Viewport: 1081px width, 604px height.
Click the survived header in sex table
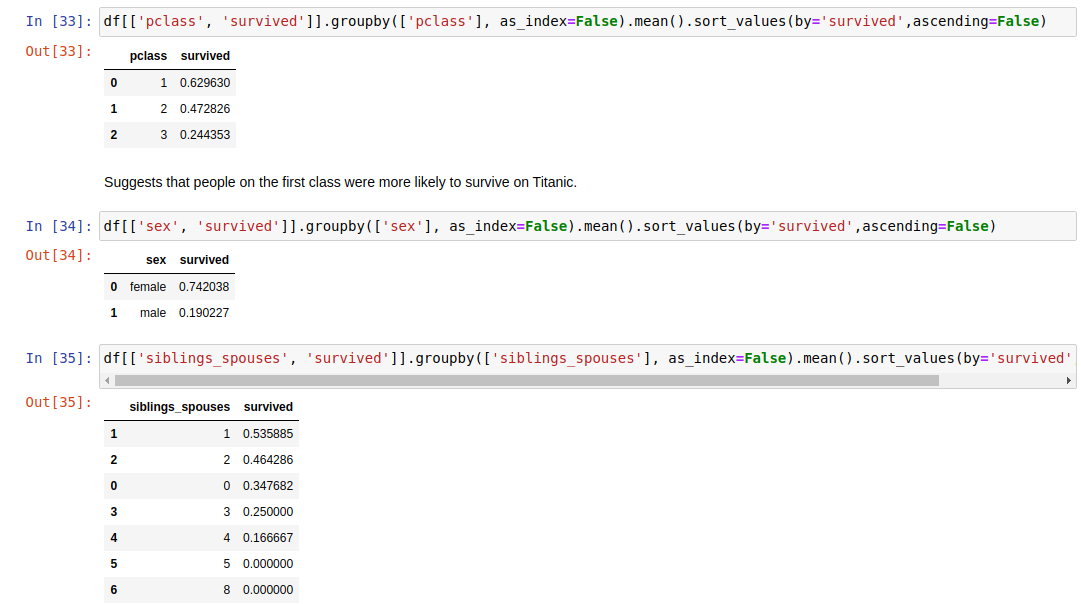coord(204,260)
